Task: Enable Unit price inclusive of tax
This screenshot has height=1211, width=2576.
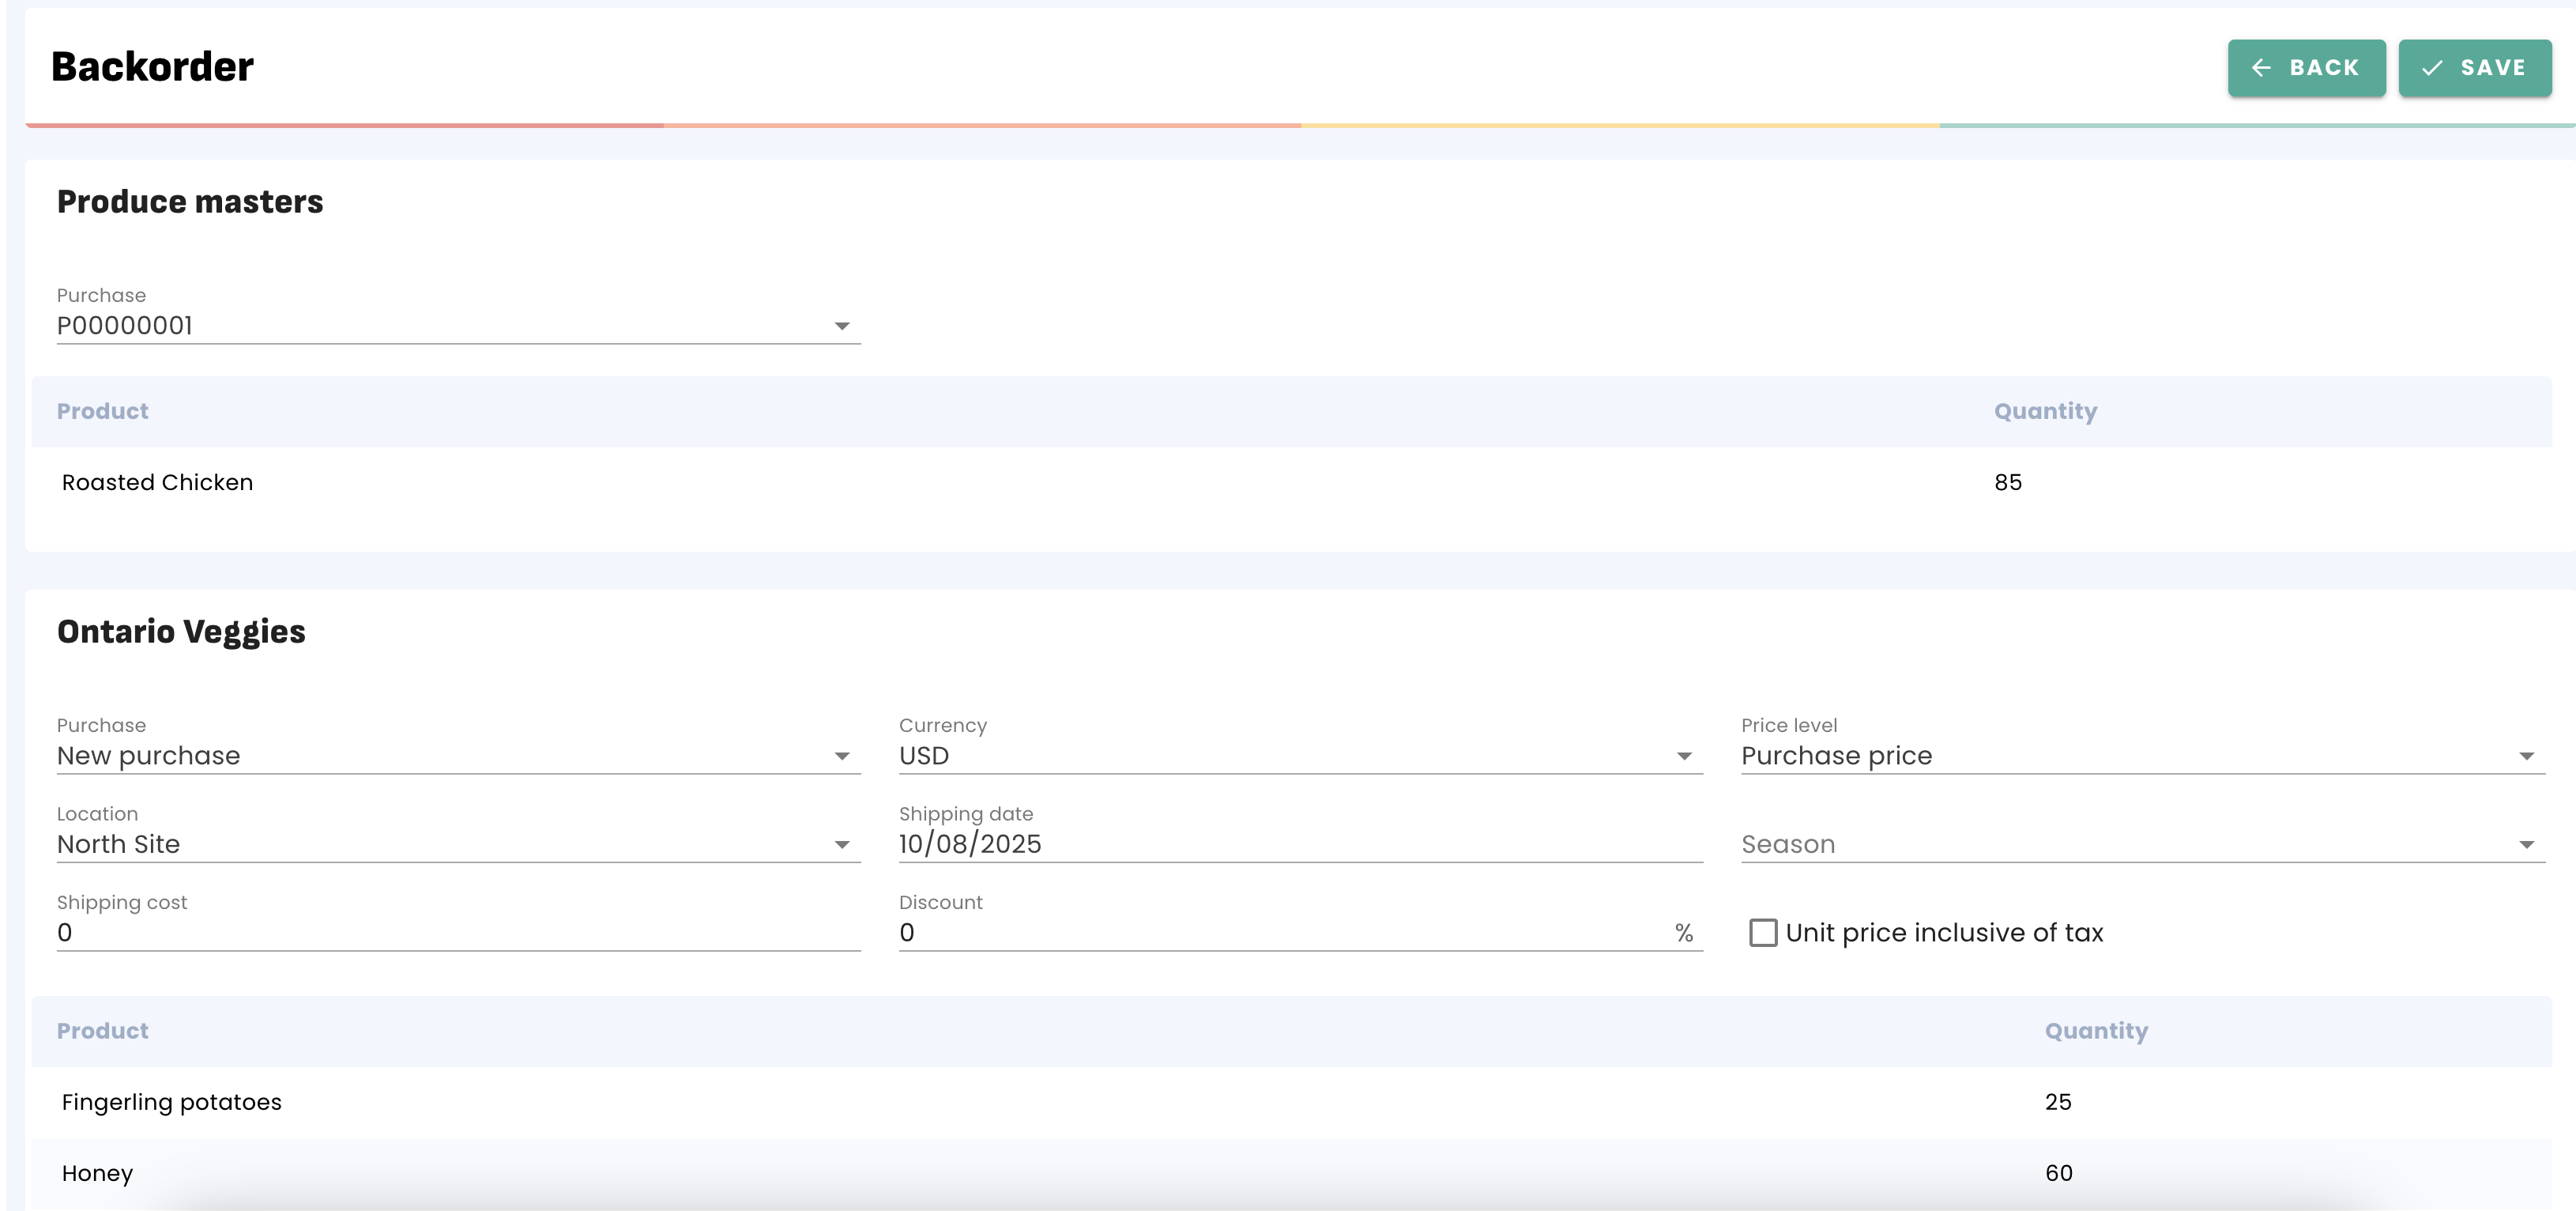Action: coord(1763,933)
